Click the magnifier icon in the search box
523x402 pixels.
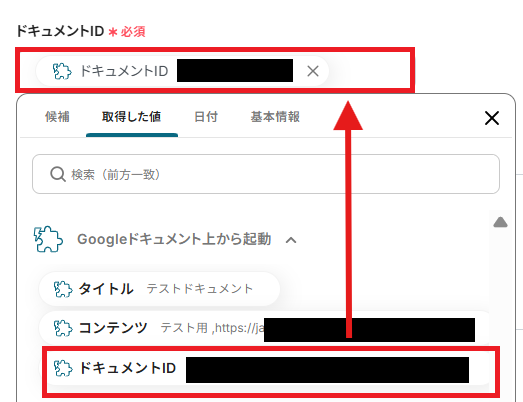coord(58,174)
